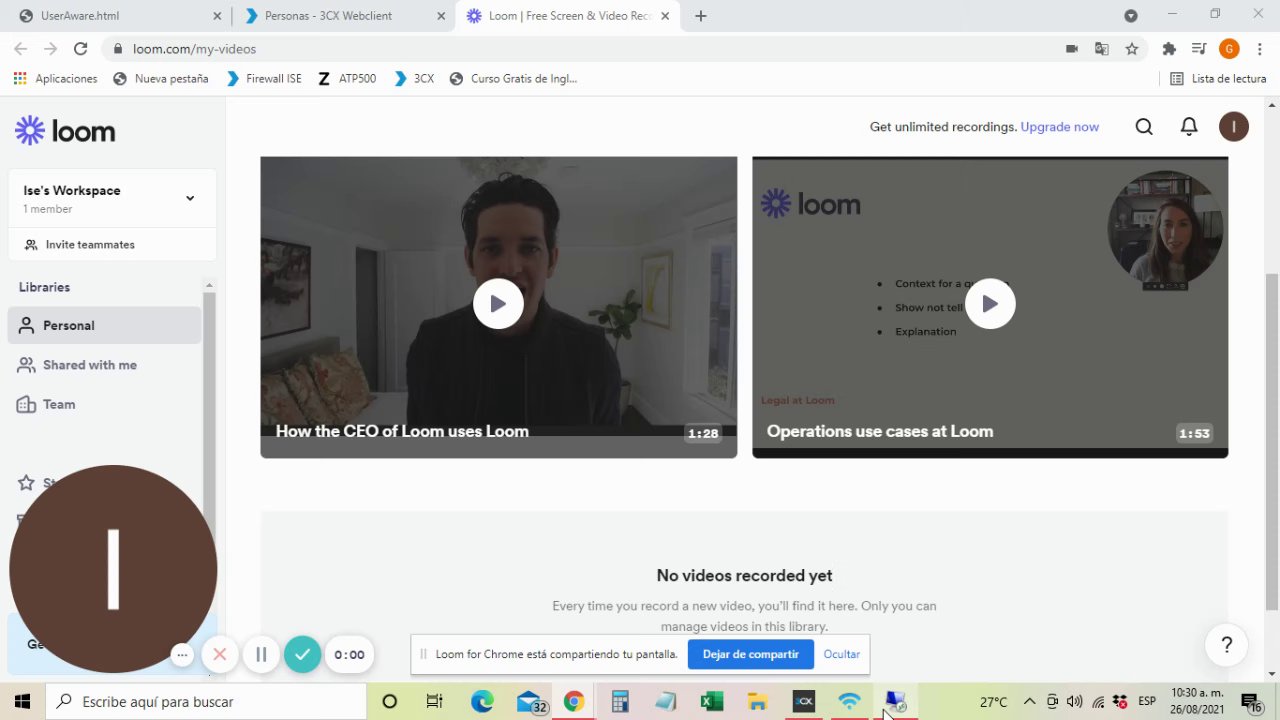Switch to Personas - 3CX Webclient tab
Image resolution: width=1280 pixels, height=720 pixels.
tap(344, 16)
